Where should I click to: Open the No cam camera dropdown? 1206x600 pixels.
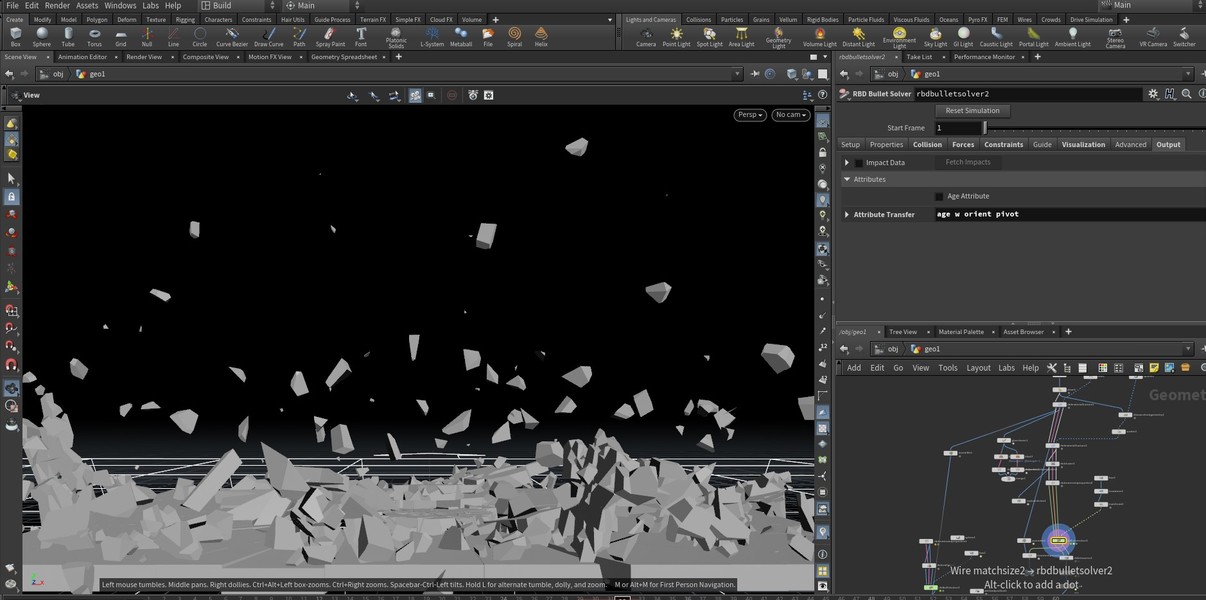point(791,115)
